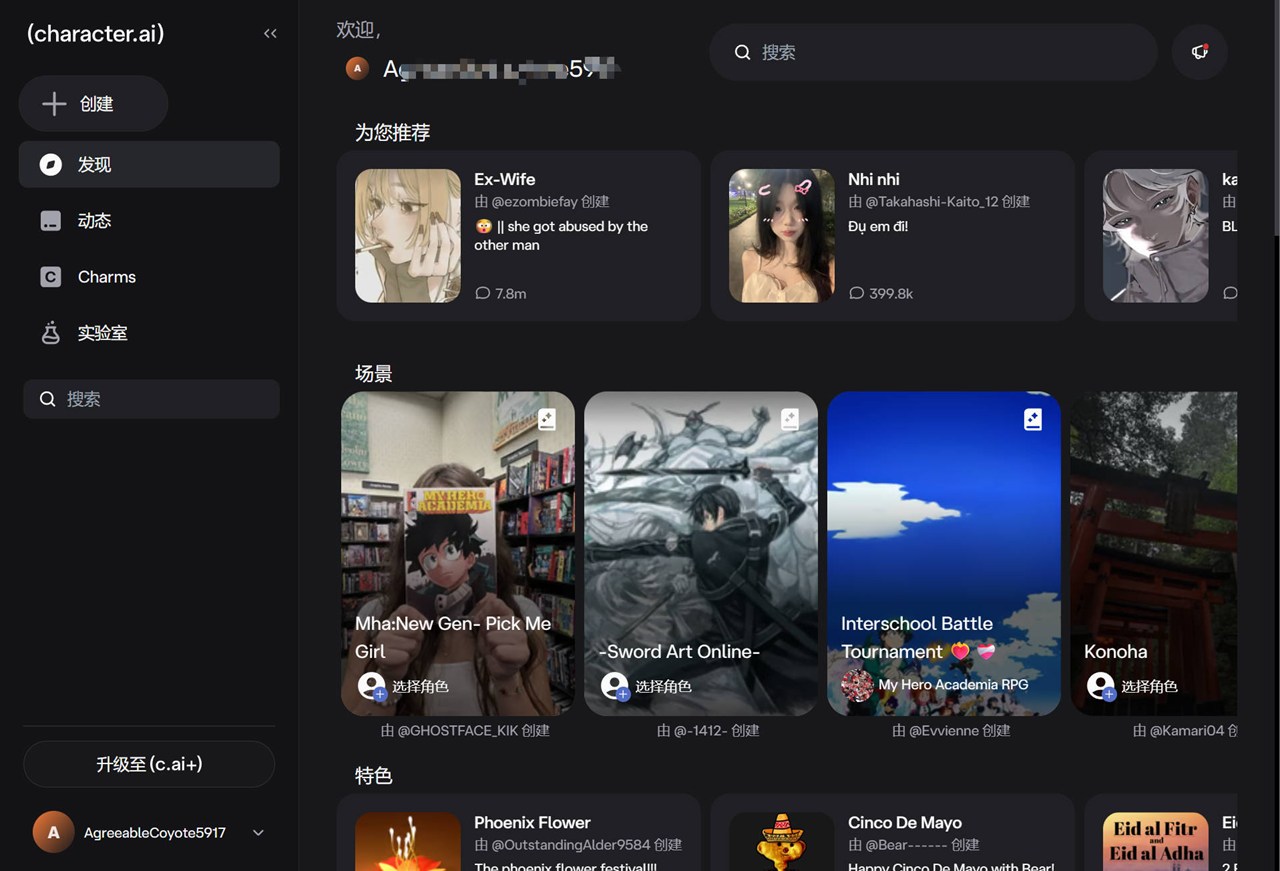
Task: Open the Charms section
Action: (x=149, y=277)
